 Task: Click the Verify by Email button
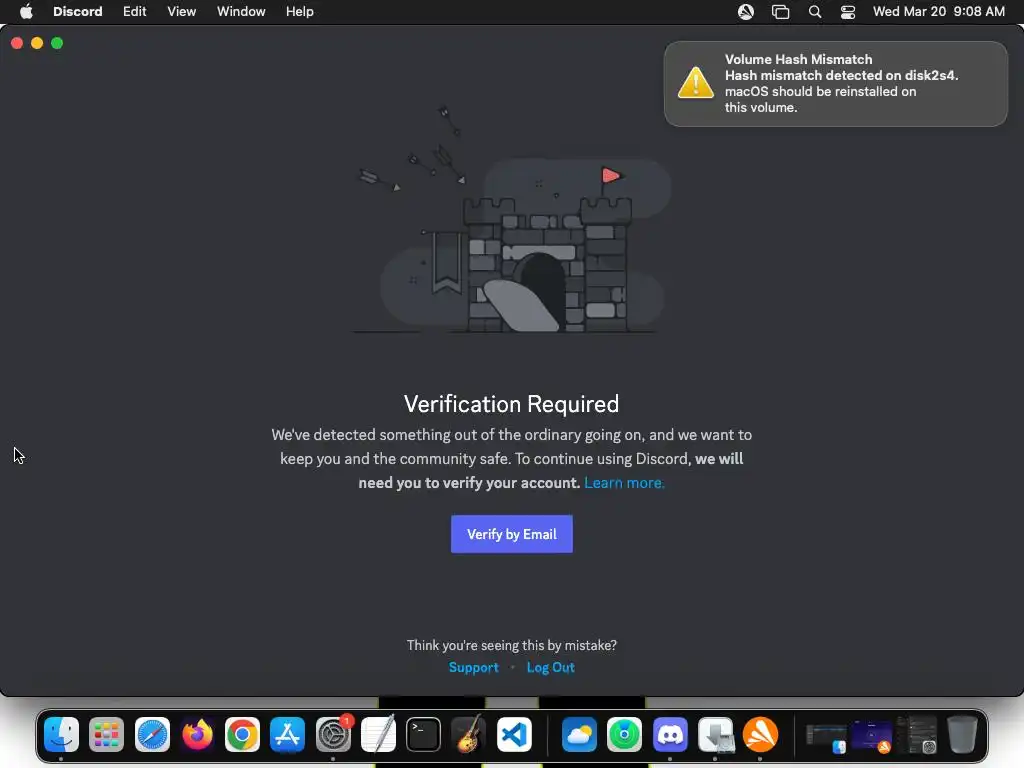point(511,534)
